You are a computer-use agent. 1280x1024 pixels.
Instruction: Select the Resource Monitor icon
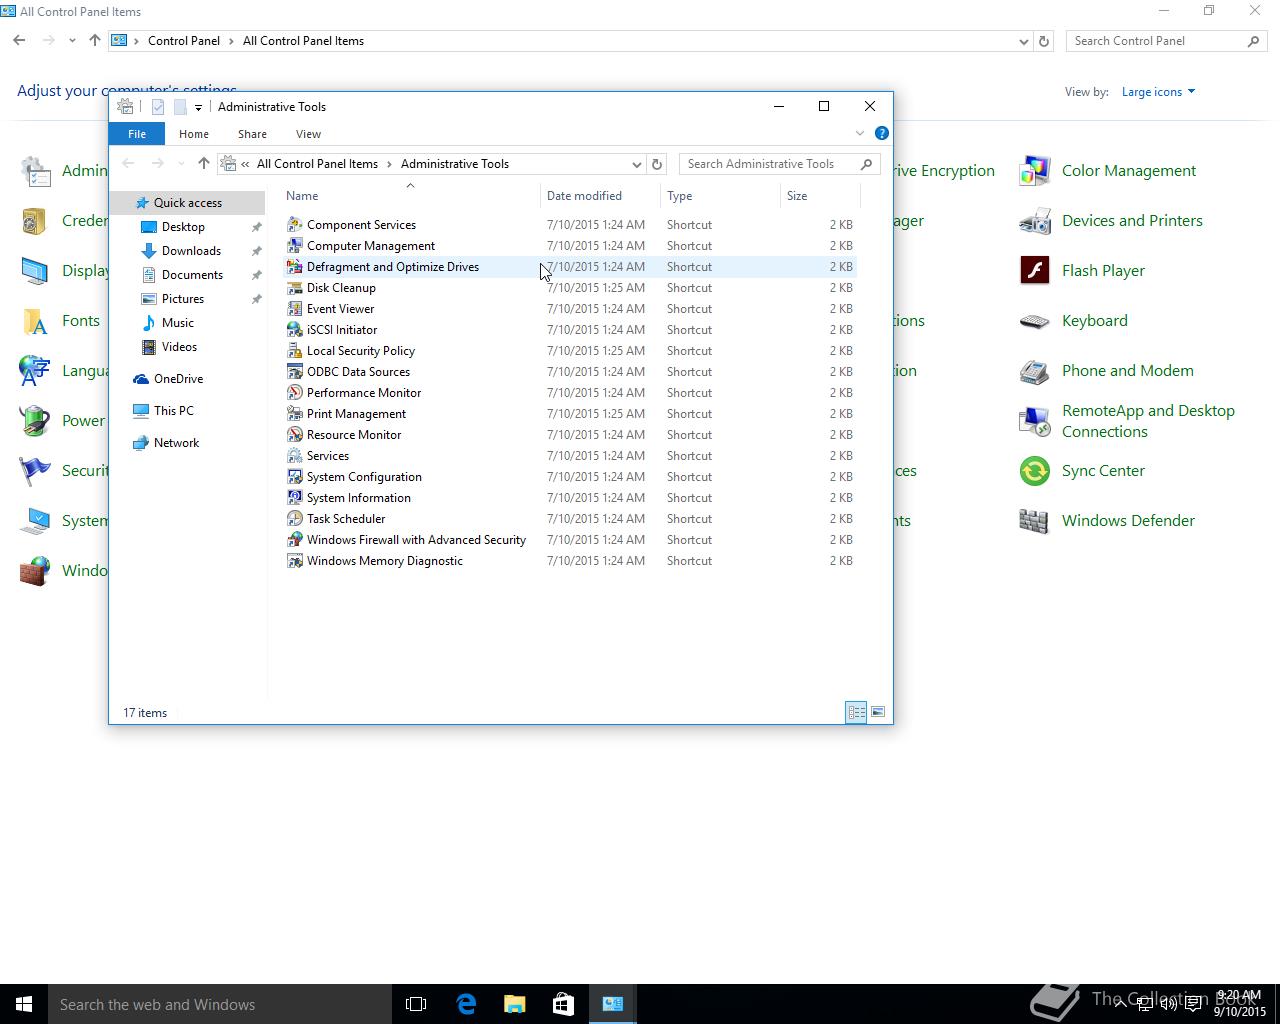[x=294, y=435]
